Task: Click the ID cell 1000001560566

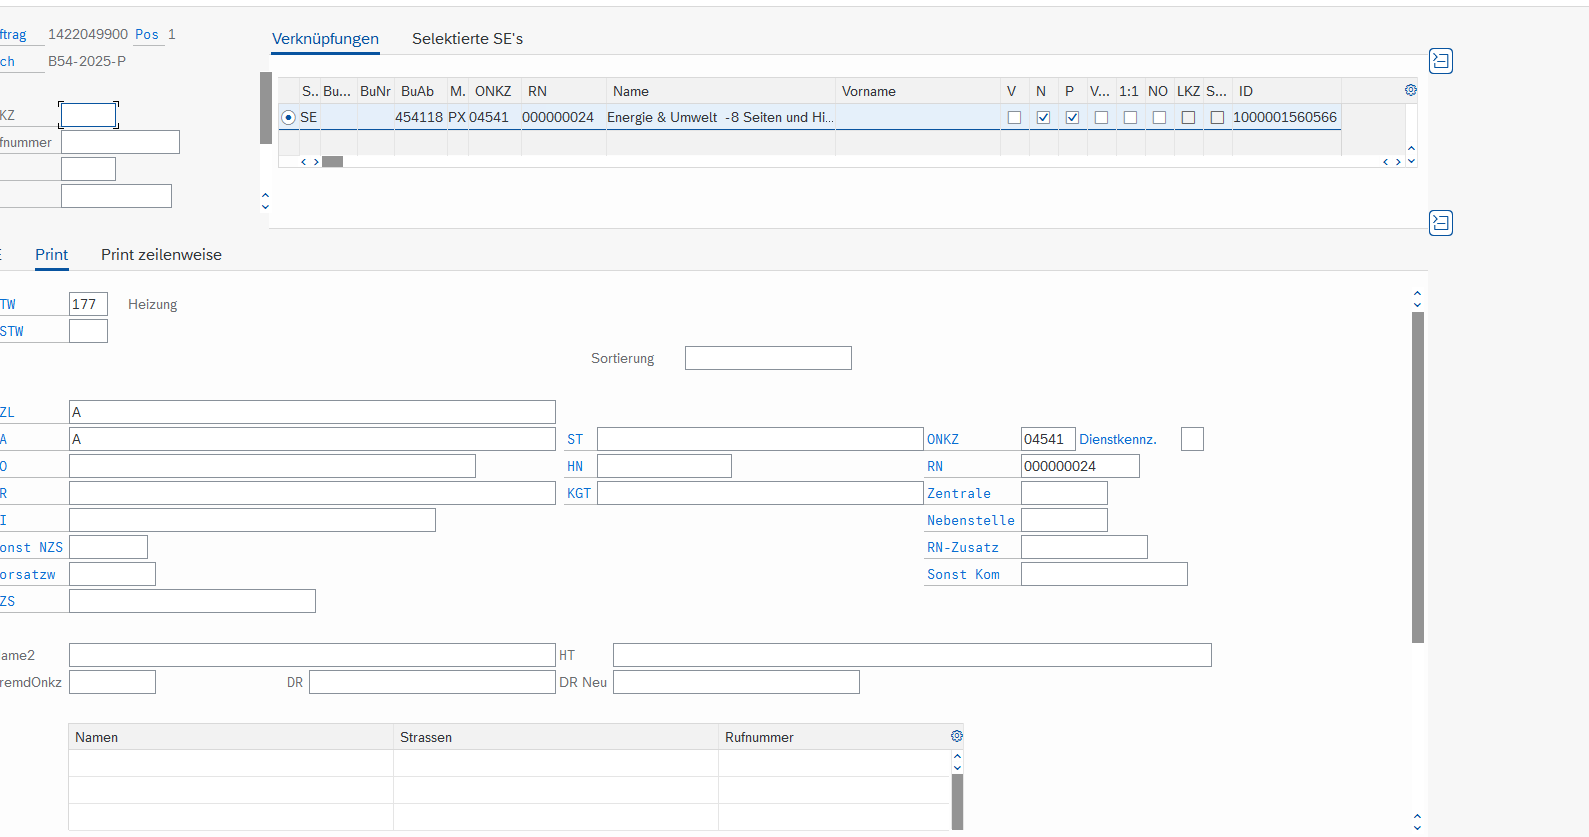Action: pyautogui.click(x=1285, y=117)
